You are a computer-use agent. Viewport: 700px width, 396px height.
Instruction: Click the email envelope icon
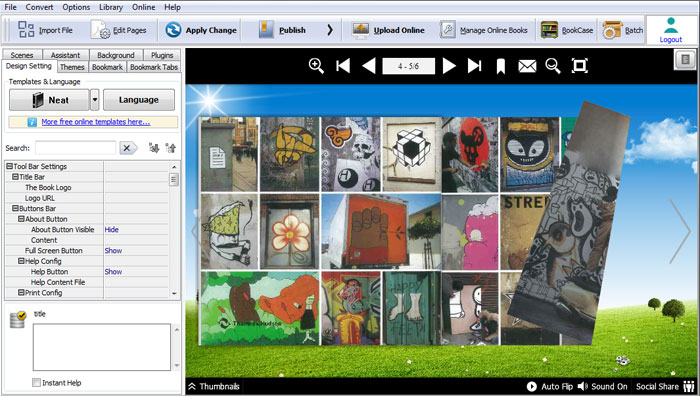tap(527, 67)
